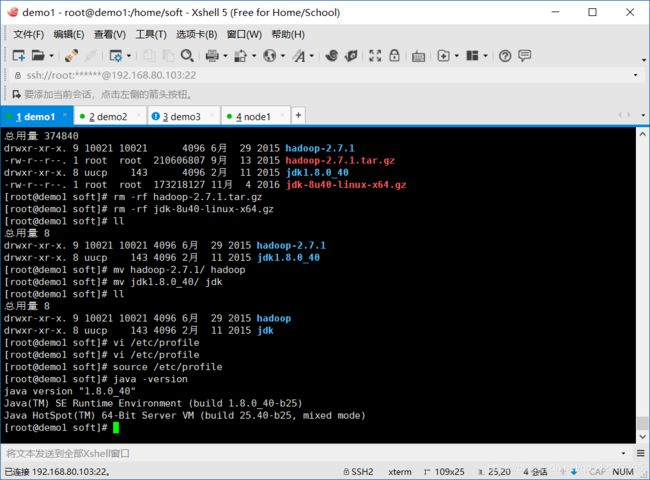The height and width of the screenshot is (480, 650).
Task: Click the globe encoding icon
Action: pyautogui.click(x=269, y=56)
